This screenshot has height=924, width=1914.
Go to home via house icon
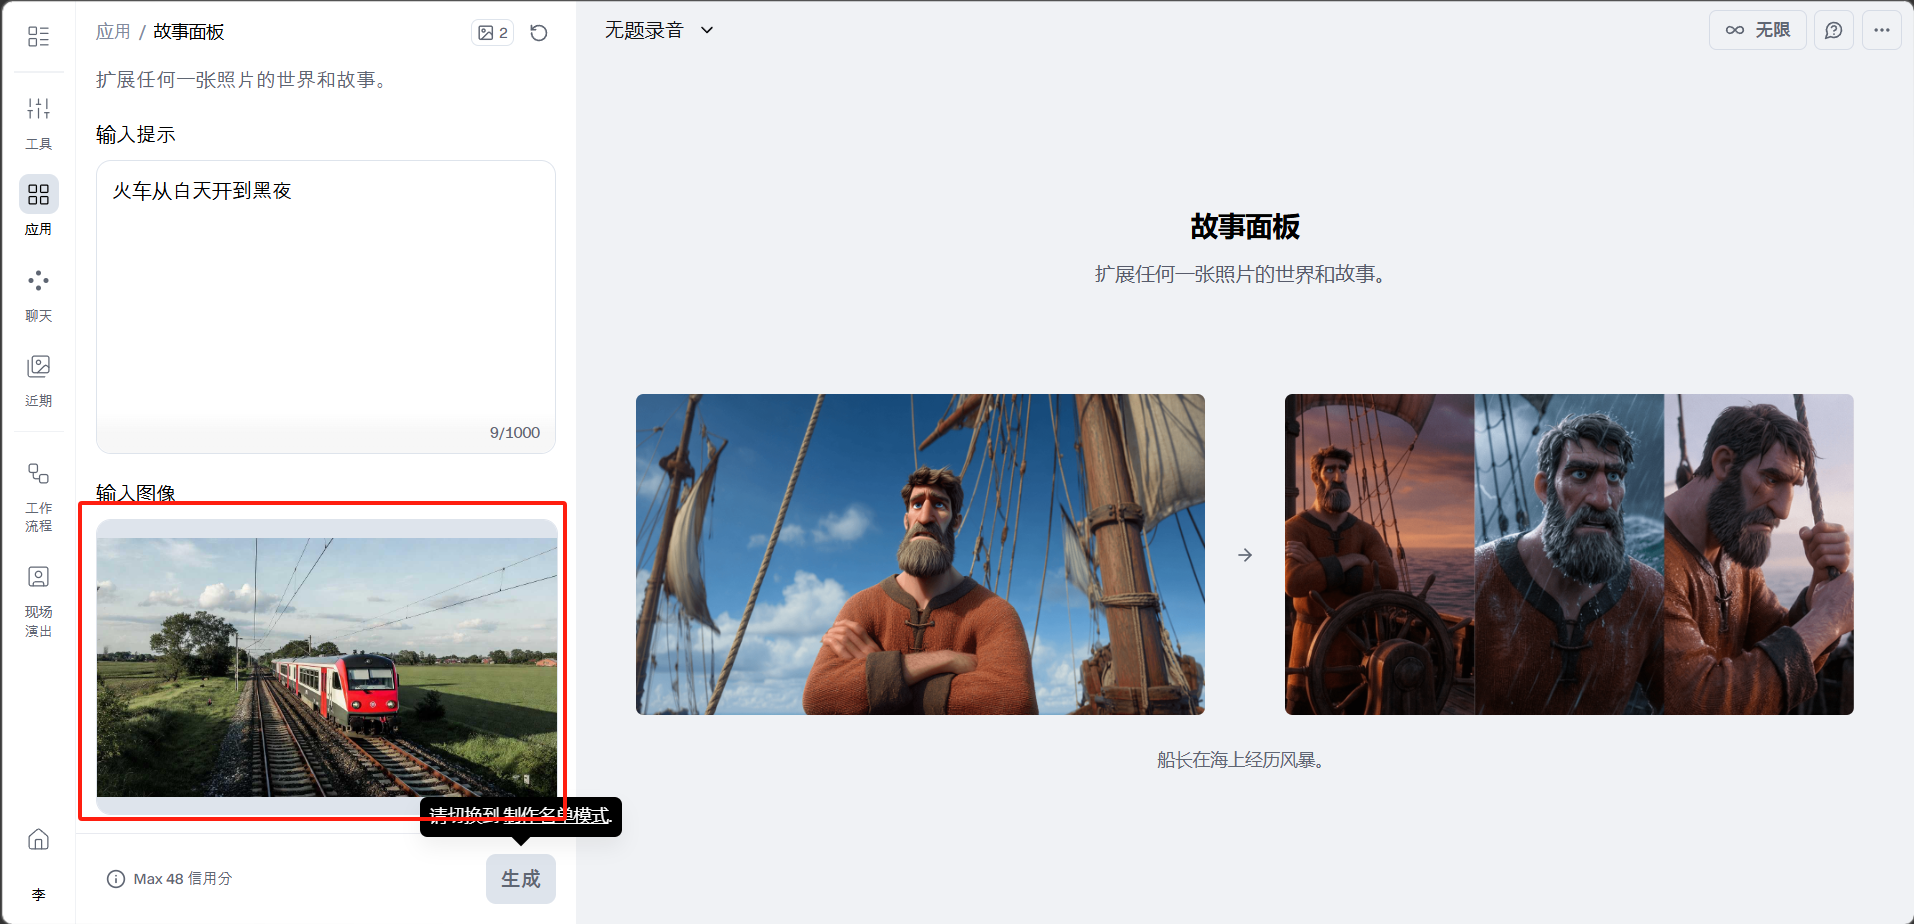pyautogui.click(x=38, y=839)
